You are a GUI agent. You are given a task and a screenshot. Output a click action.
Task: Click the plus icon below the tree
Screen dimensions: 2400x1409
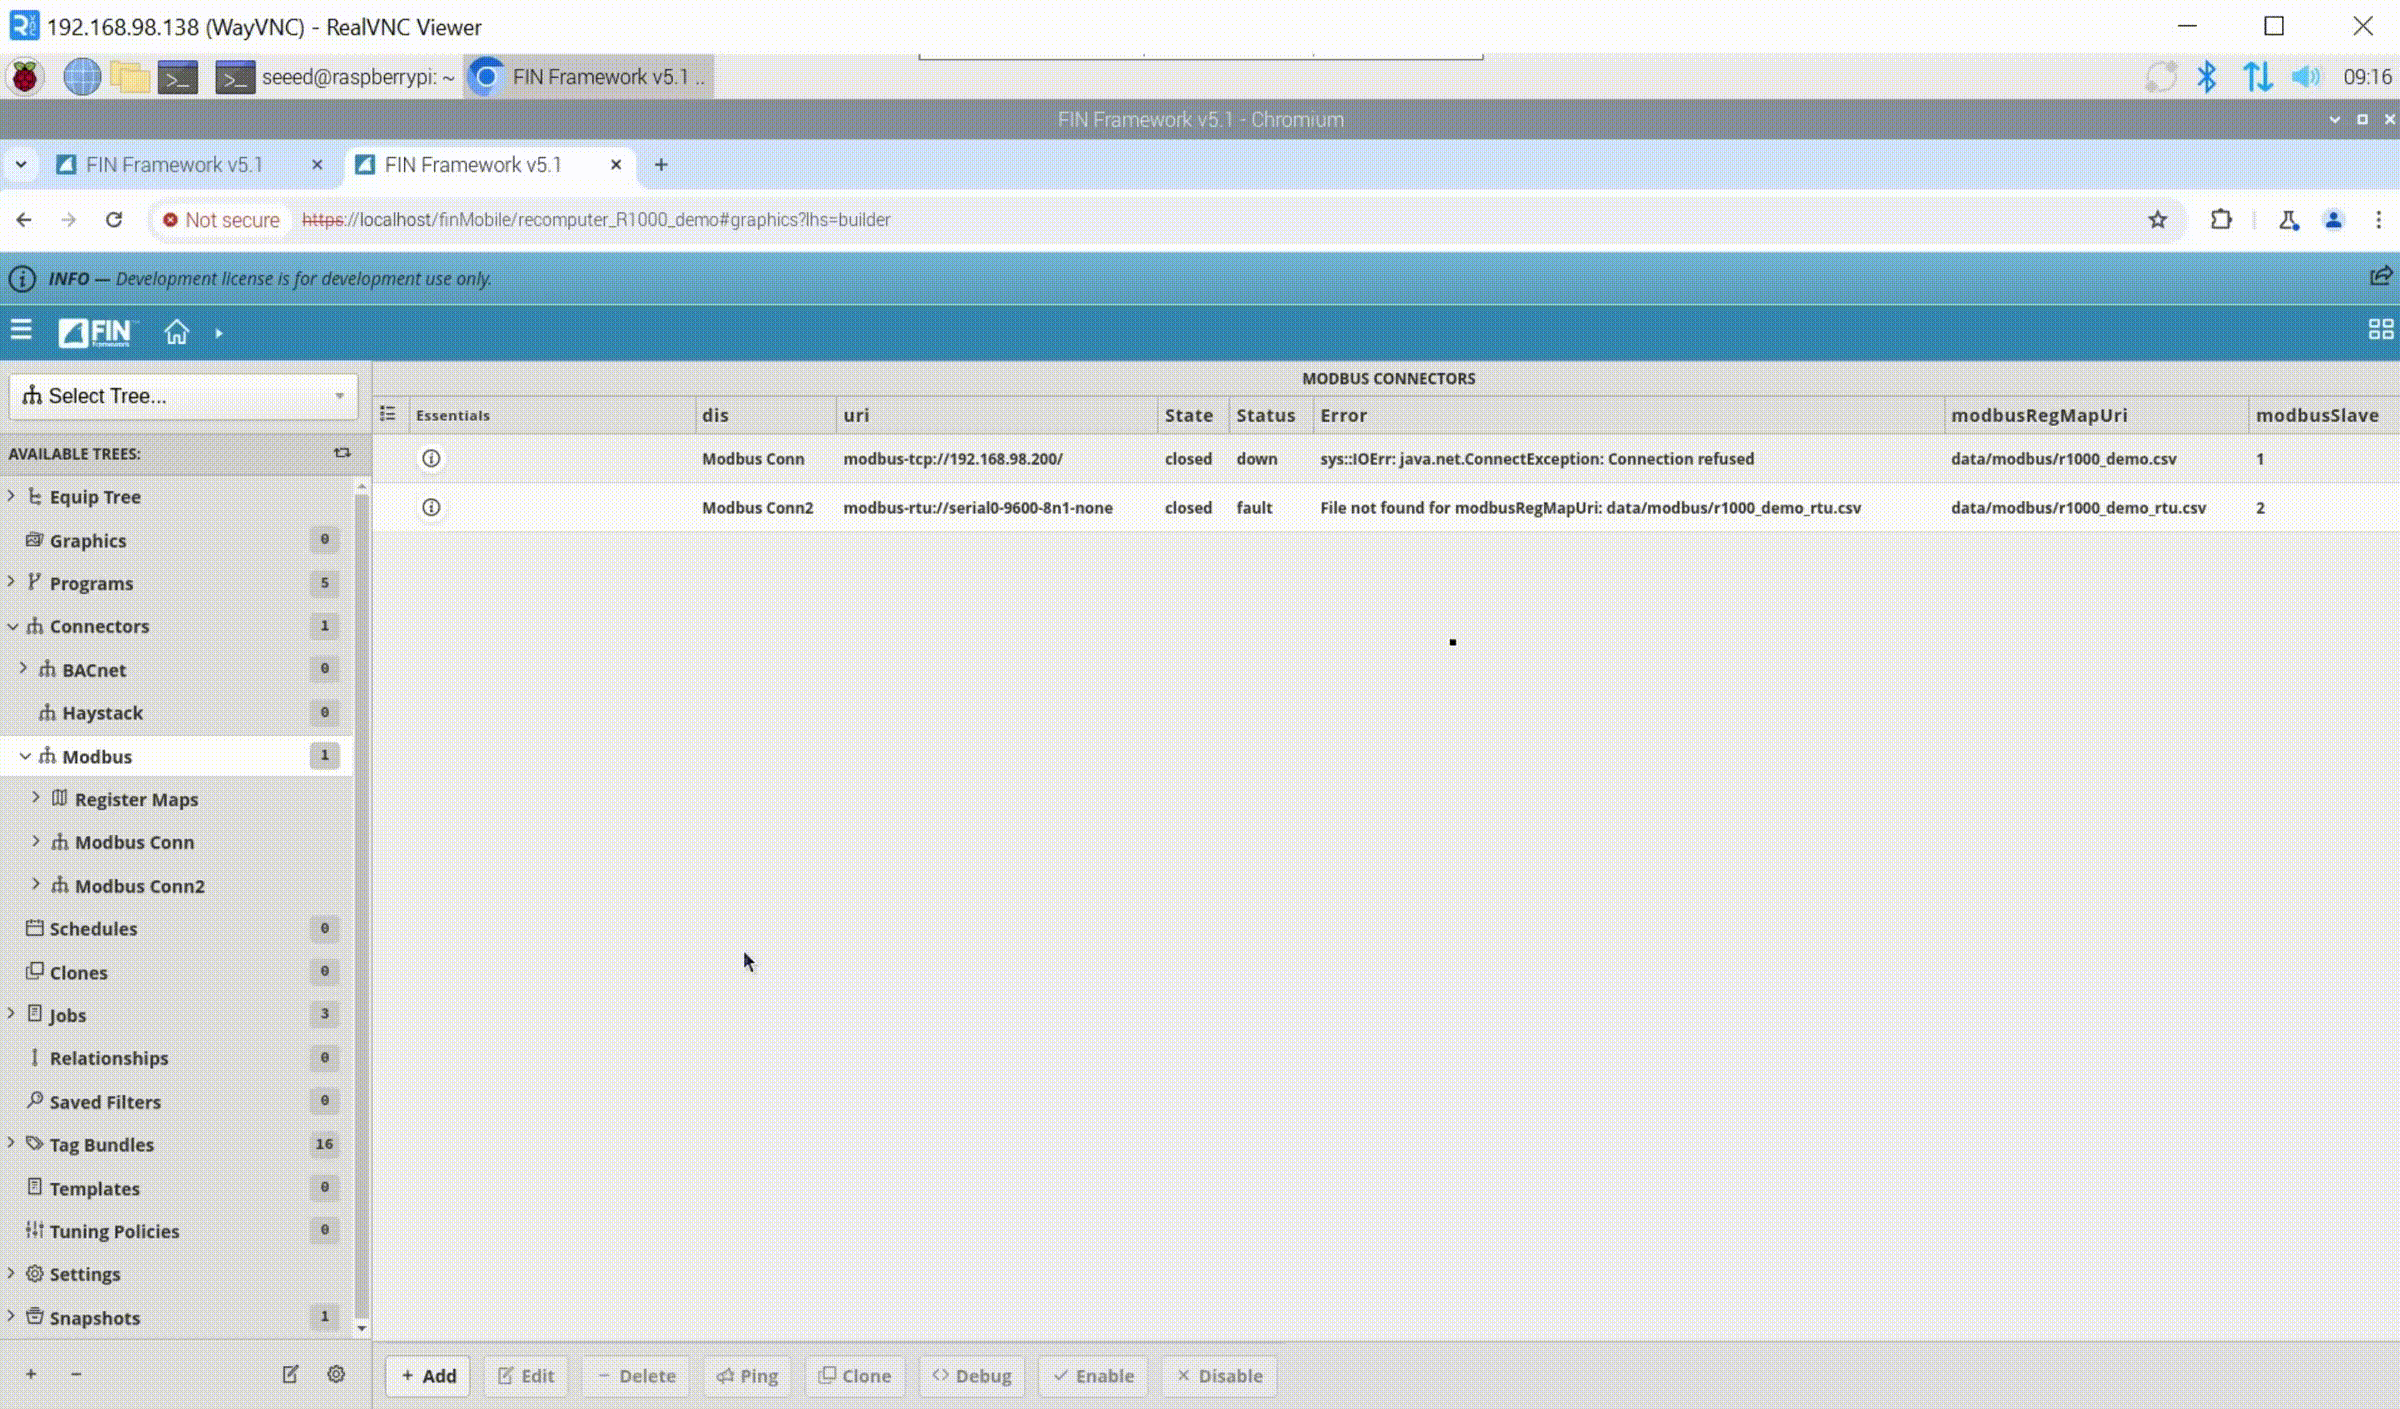[31, 1374]
